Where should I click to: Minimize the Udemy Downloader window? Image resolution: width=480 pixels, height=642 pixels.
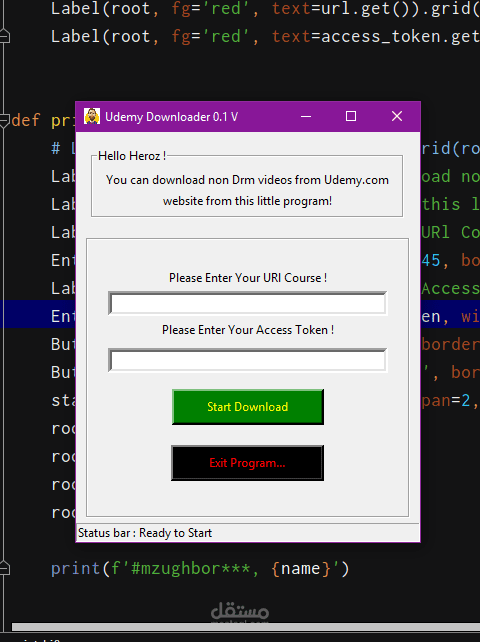(x=306, y=116)
